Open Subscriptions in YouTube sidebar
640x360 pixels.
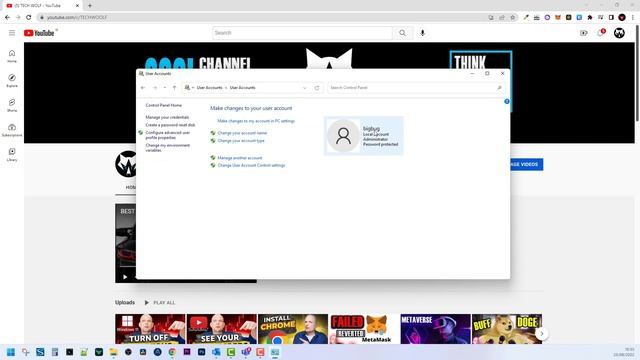tap(12, 130)
